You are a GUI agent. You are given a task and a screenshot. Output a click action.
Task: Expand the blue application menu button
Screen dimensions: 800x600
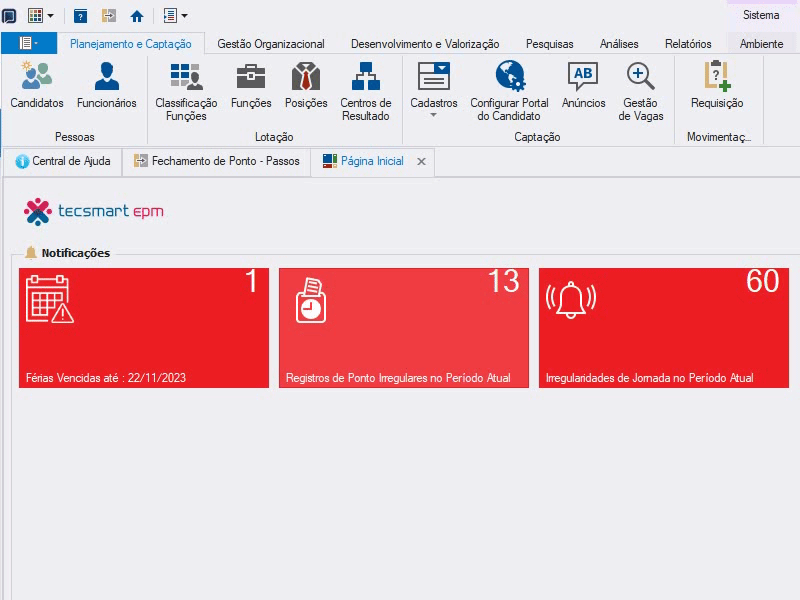pyautogui.click(x=29, y=43)
